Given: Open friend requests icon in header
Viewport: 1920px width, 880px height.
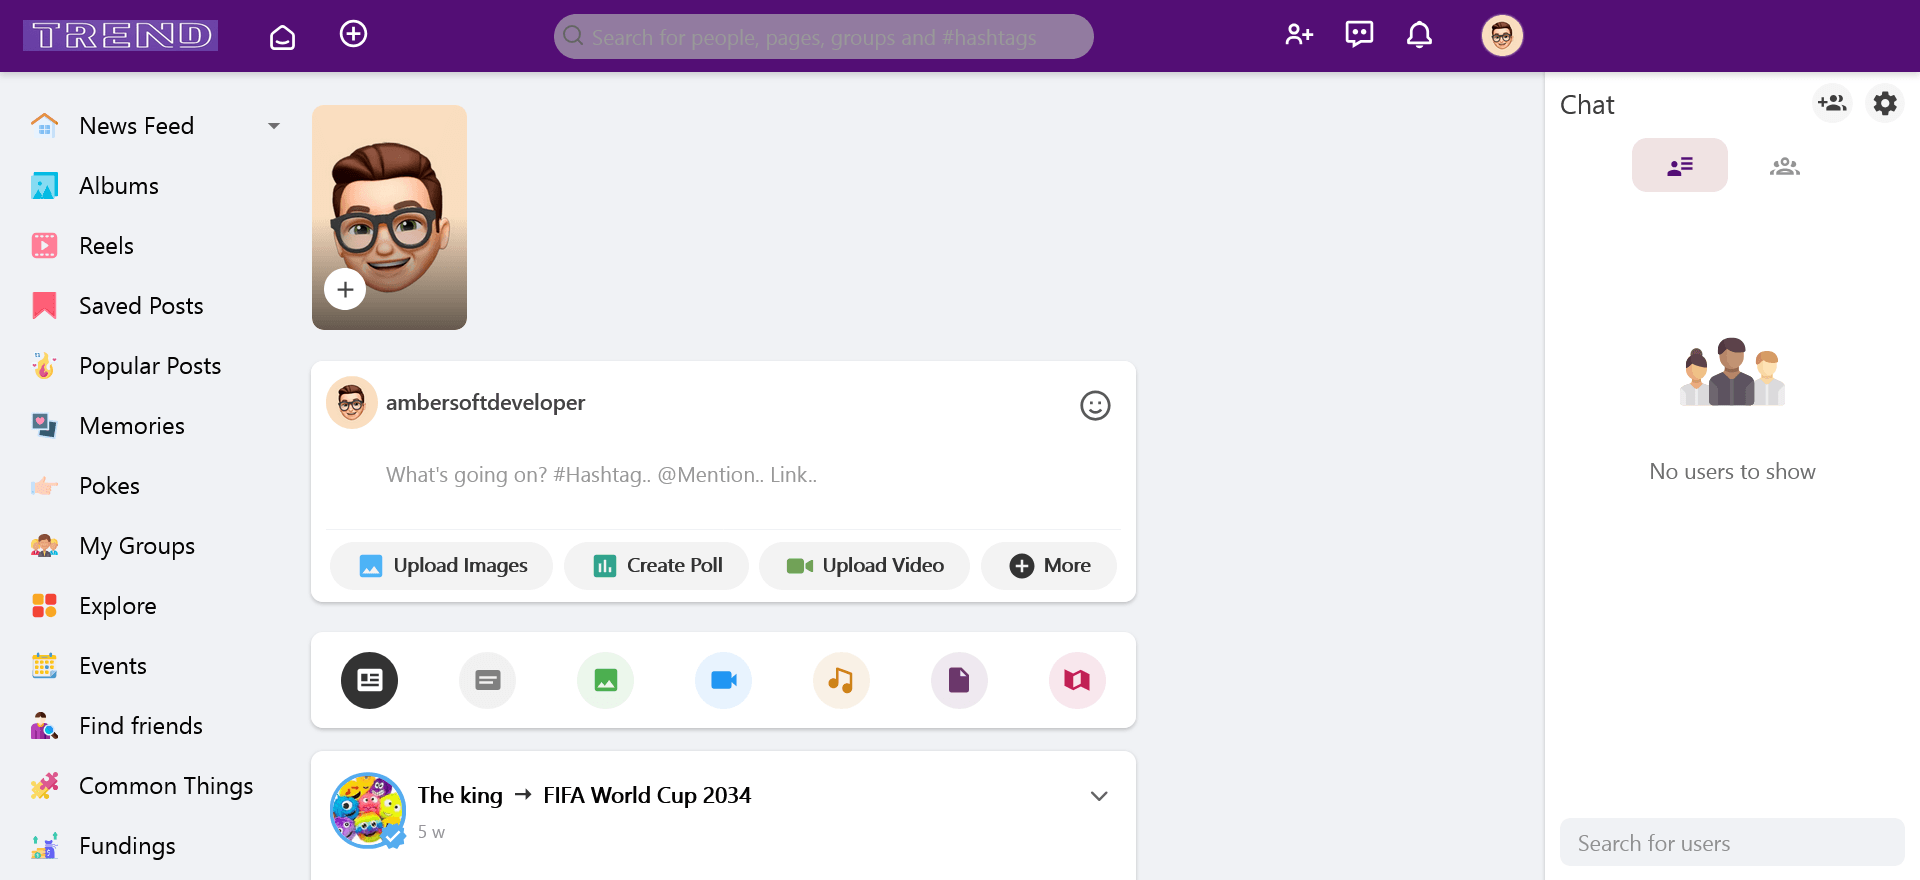Looking at the screenshot, I should click(x=1298, y=35).
